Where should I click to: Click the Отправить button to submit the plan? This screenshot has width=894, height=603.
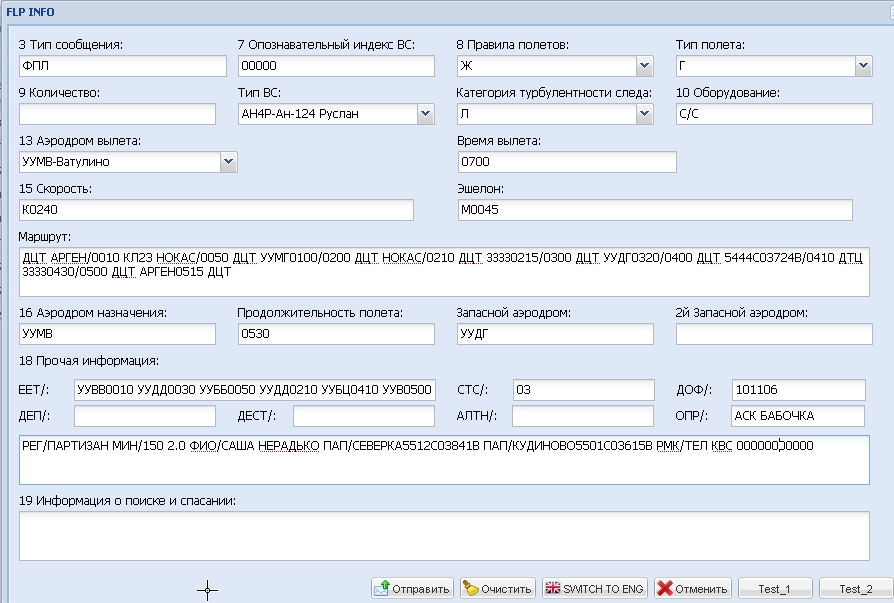[x=412, y=588]
